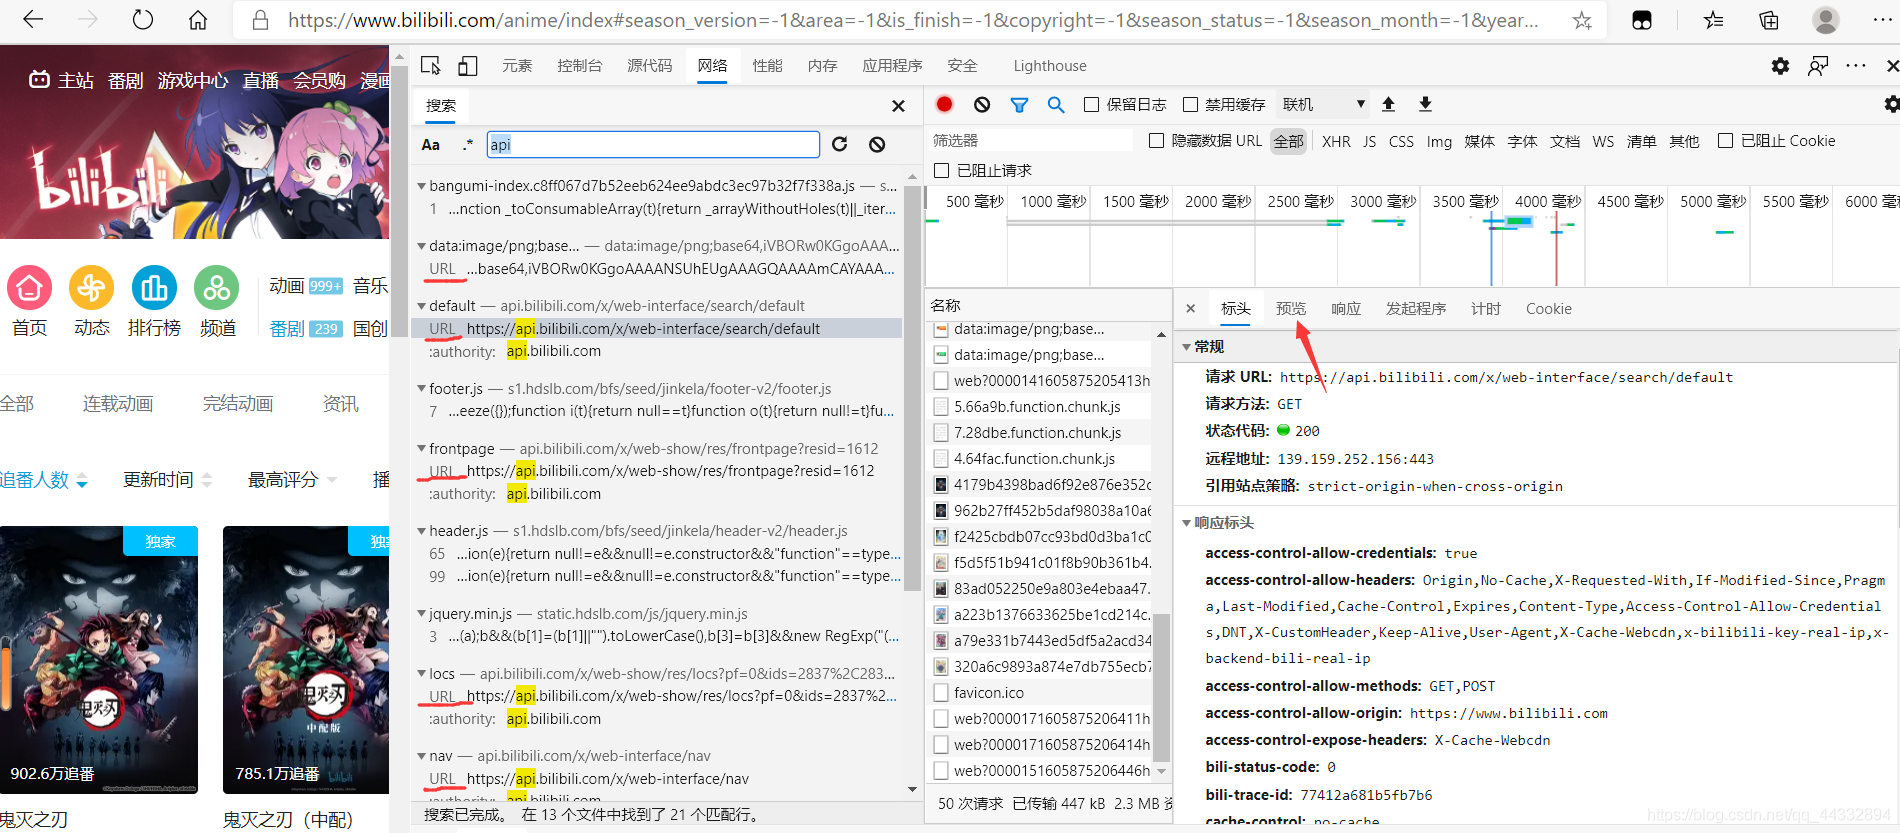Enable 保留日志 preserve log checkbox
Screen dimensions: 1900x833
[x=1092, y=104]
